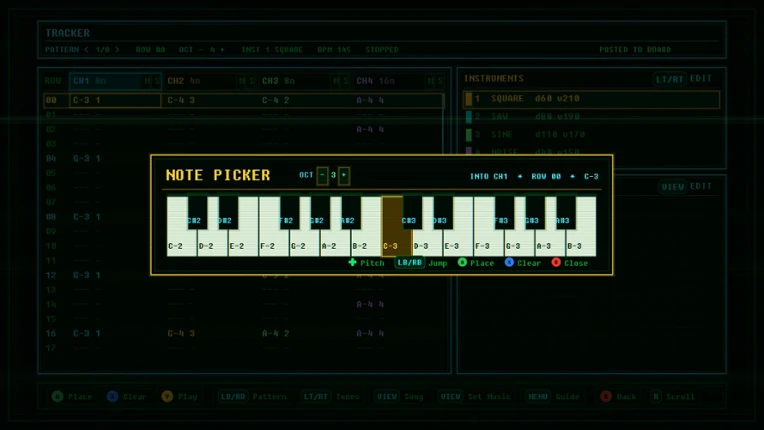The height and width of the screenshot is (430, 764).
Task: Decrease octave with the minus button
Action: (322, 175)
